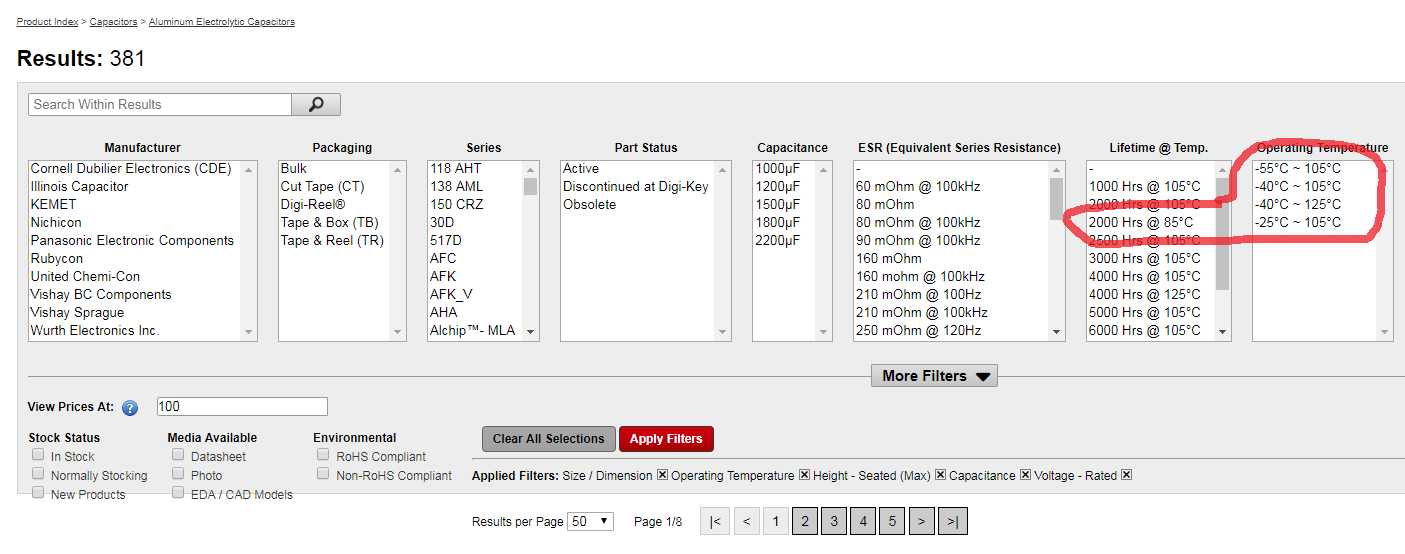Remove the Size / Dimension applied filter

(x=662, y=475)
